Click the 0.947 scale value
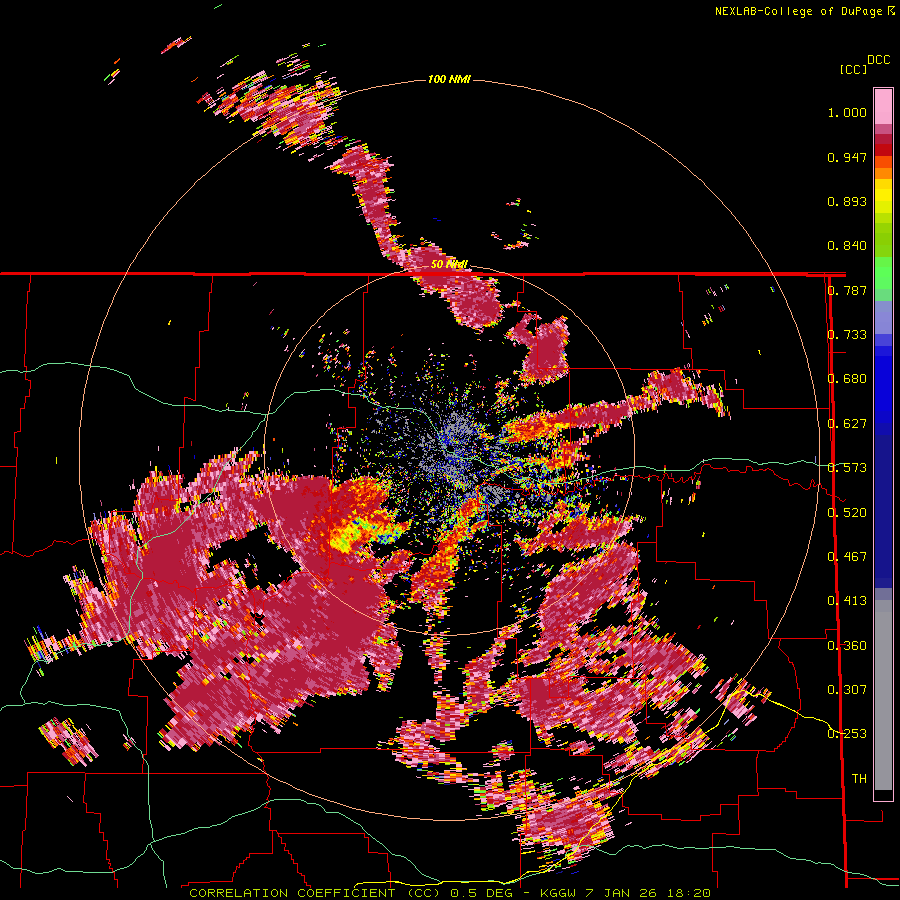 coord(847,157)
